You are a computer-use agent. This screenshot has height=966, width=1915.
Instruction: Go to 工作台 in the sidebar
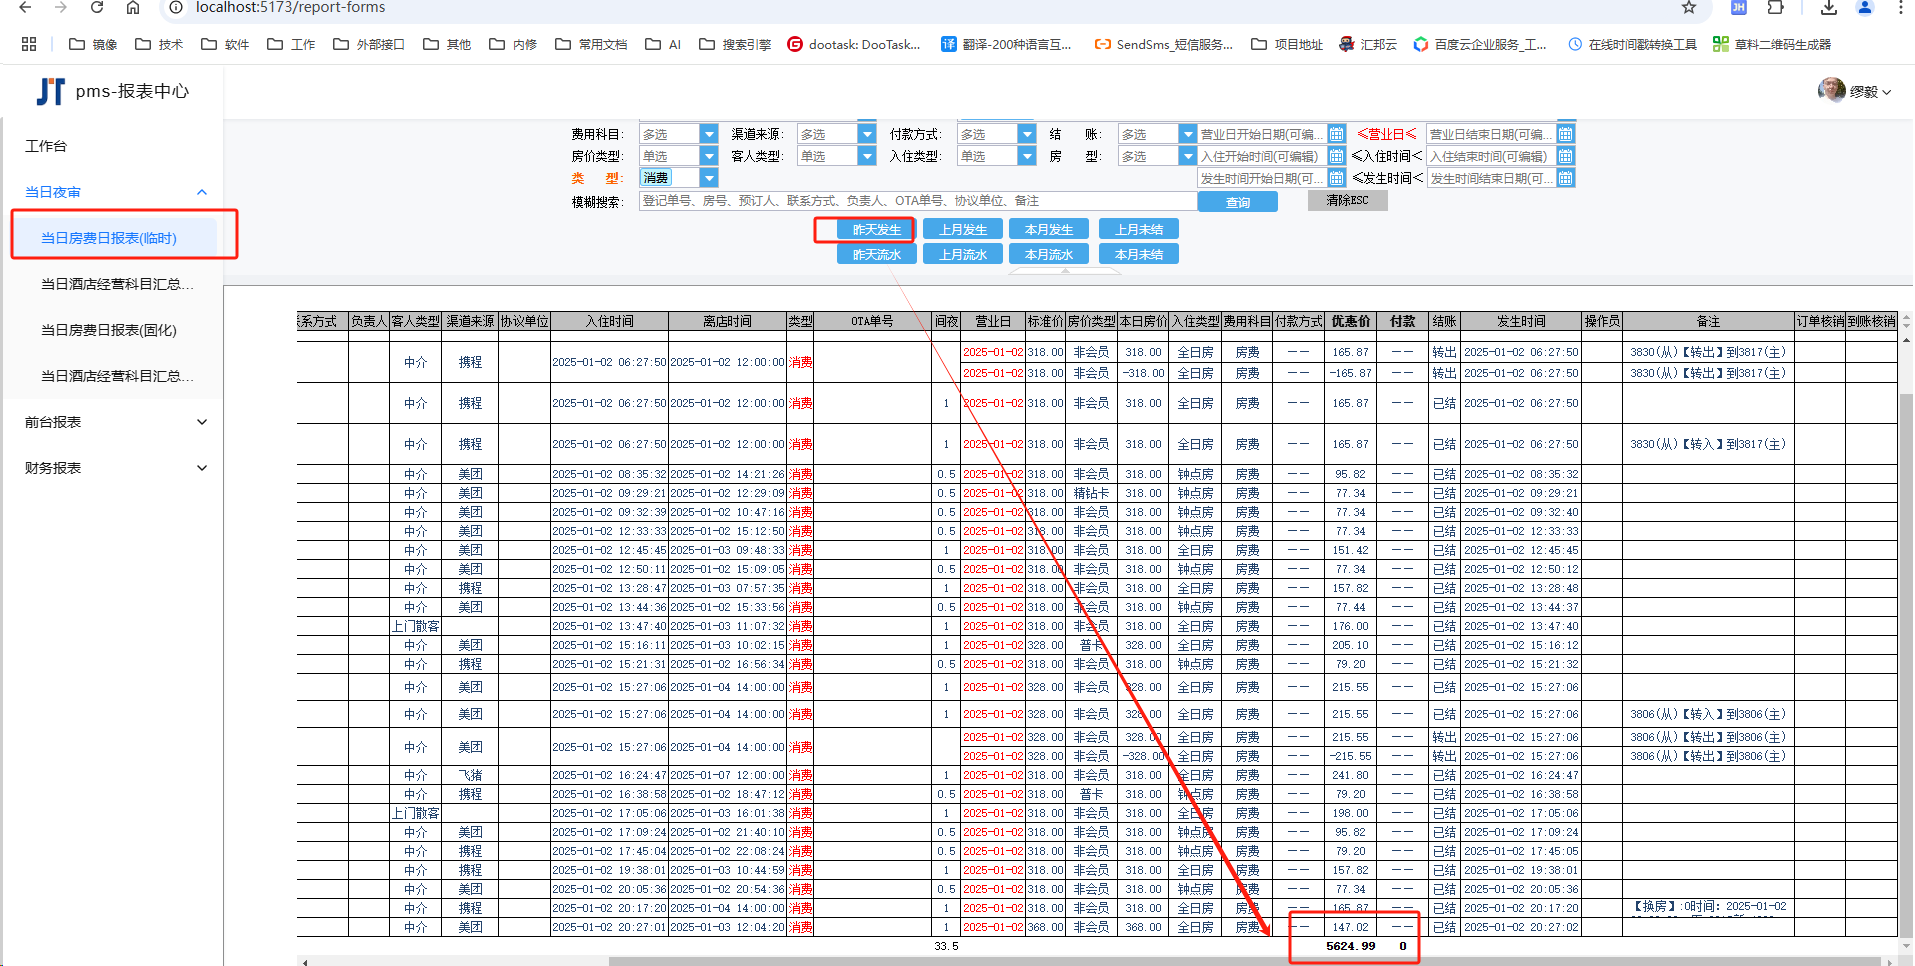(x=46, y=146)
